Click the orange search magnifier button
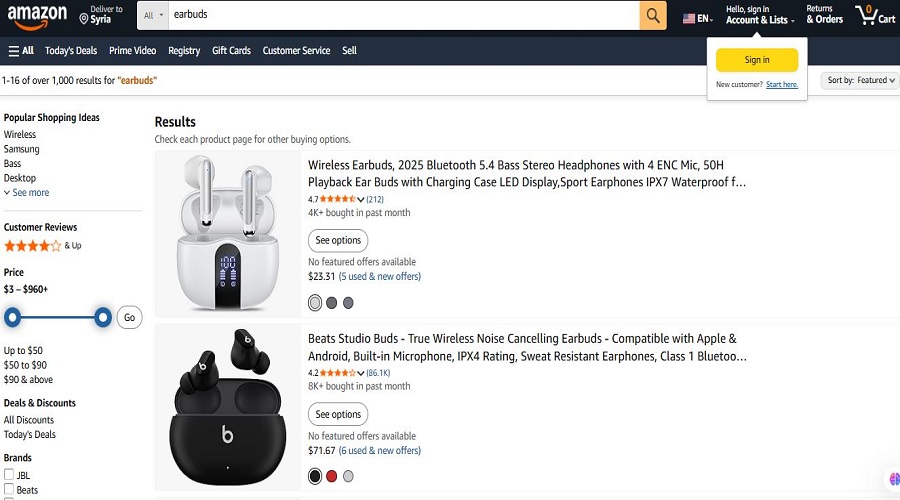900x500 pixels. [x=653, y=15]
